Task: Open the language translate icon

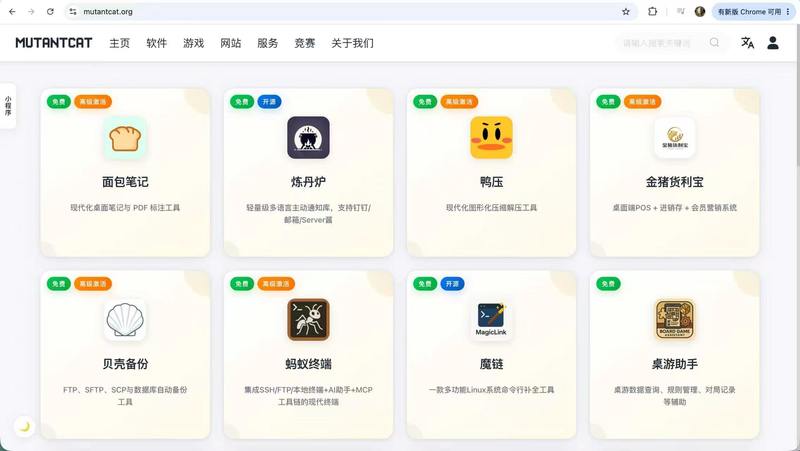Action: point(747,43)
